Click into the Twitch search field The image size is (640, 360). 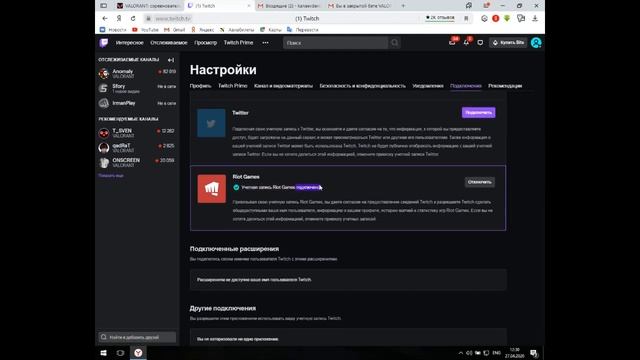click(x=336, y=42)
